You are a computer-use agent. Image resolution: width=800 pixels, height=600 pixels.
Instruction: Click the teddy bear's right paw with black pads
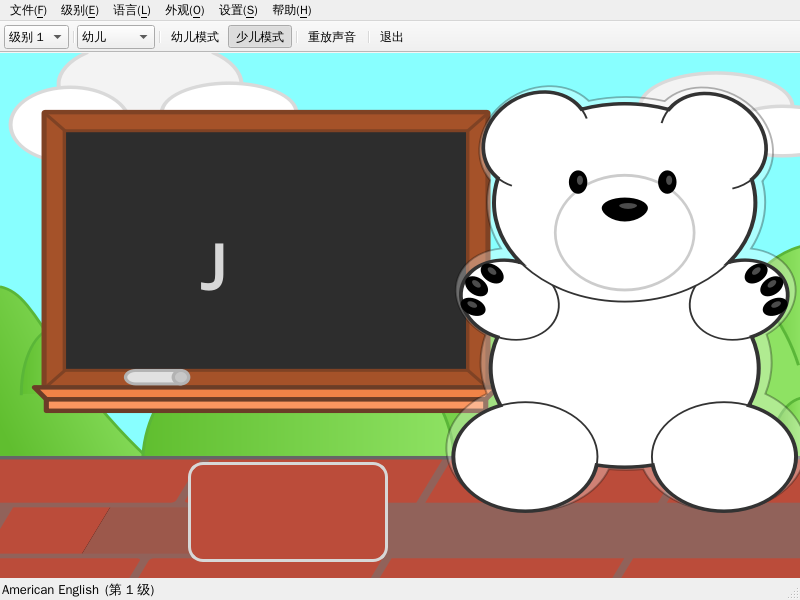click(x=738, y=298)
